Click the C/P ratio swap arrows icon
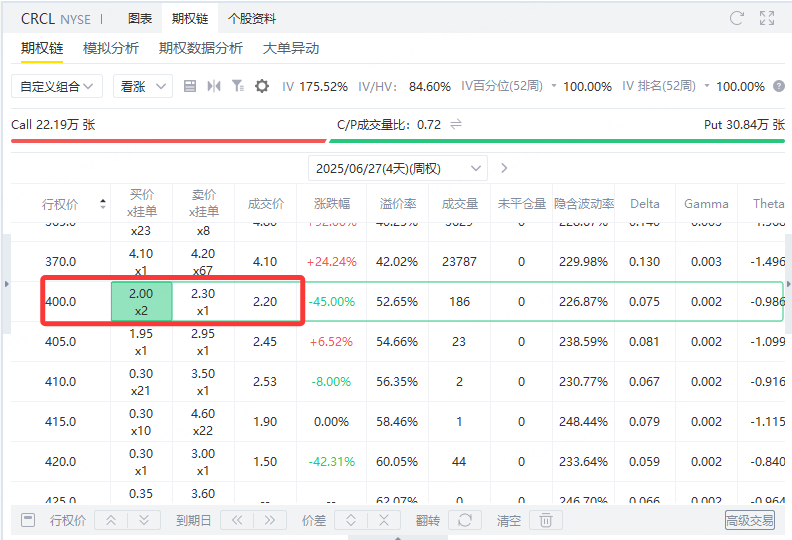Screen dimensions: 792x540 click(456, 124)
